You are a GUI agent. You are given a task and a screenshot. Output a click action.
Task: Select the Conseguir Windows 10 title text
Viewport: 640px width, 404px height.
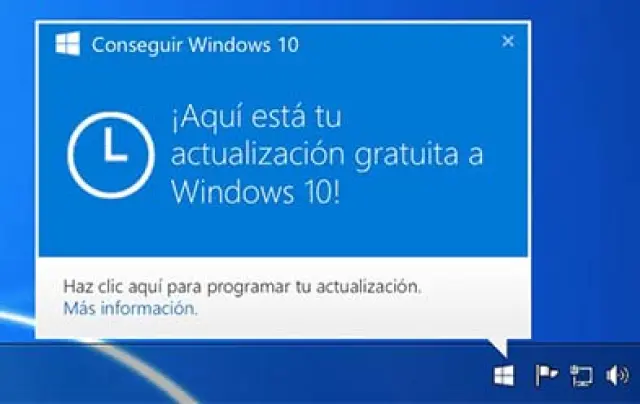click(195, 44)
